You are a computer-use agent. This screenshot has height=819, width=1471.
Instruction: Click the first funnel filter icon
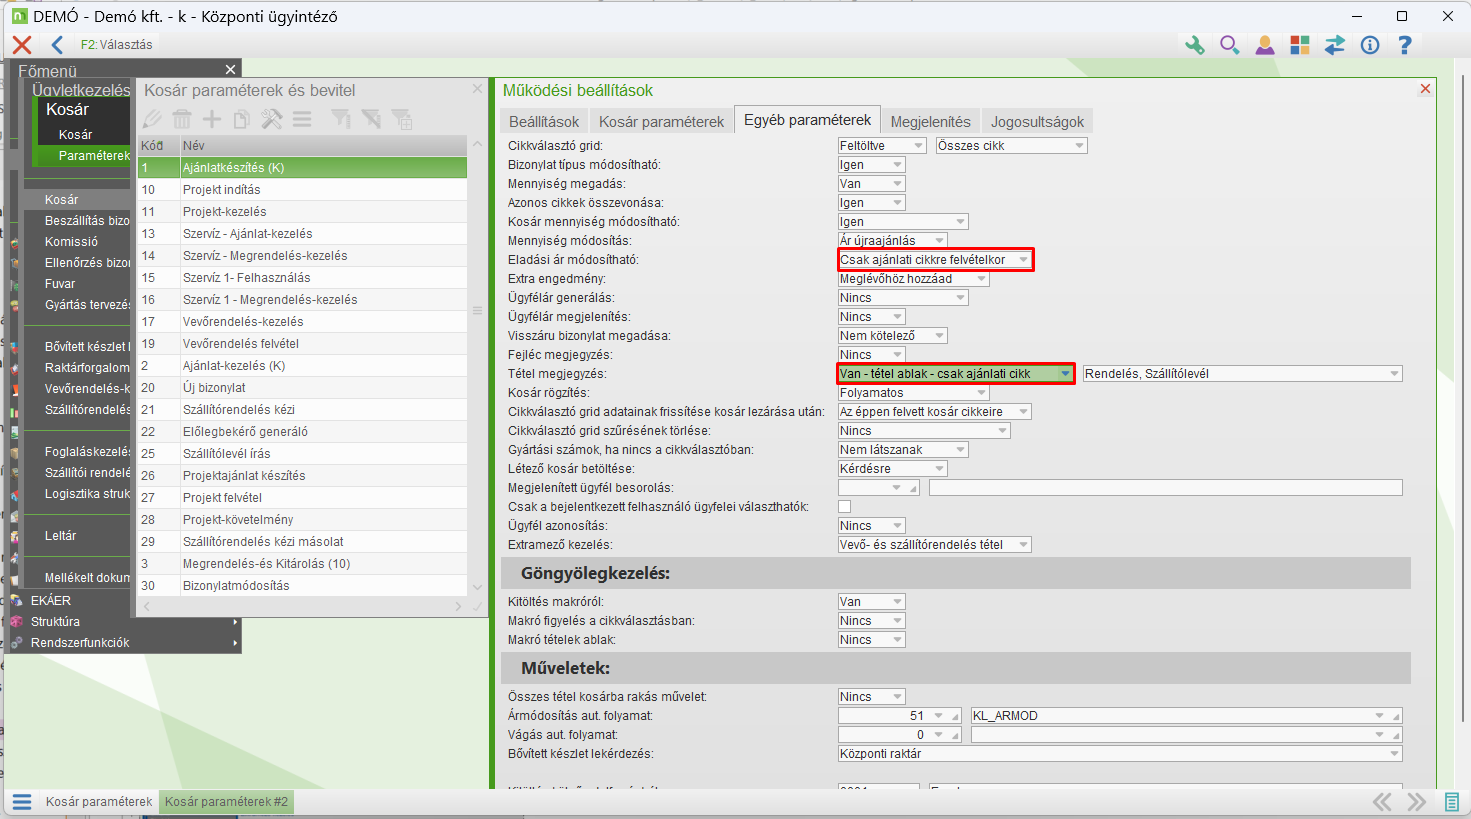click(341, 120)
